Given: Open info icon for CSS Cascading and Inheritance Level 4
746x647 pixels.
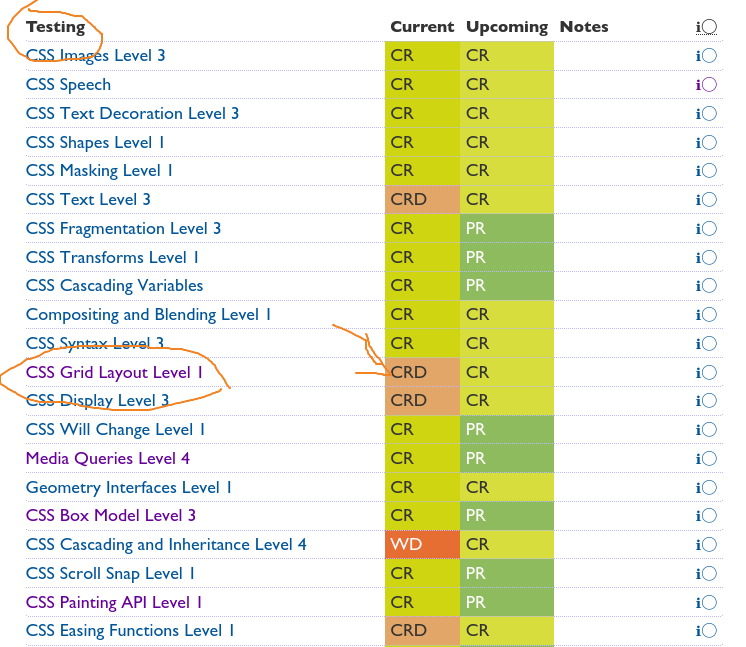Looking at the screenshot, I should [x=706, y=545].
